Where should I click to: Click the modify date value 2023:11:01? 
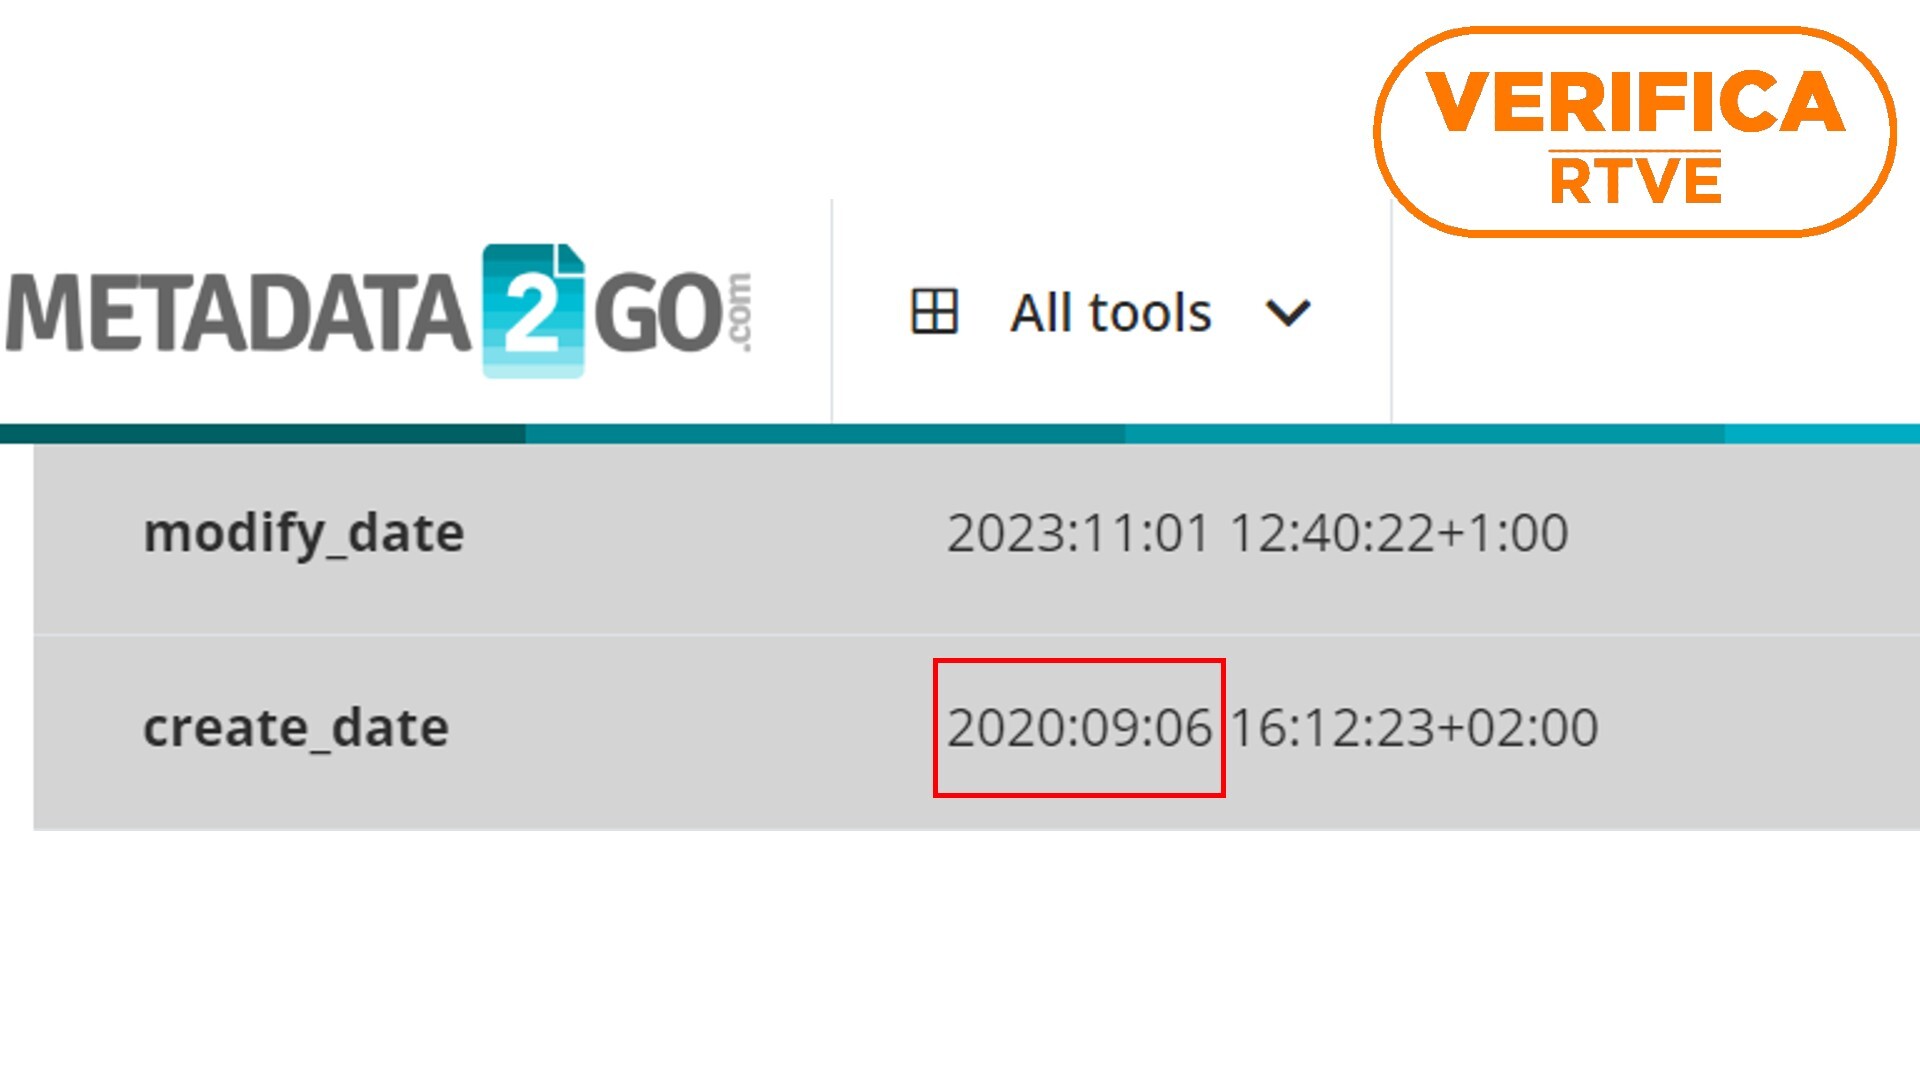(1078, 533)
